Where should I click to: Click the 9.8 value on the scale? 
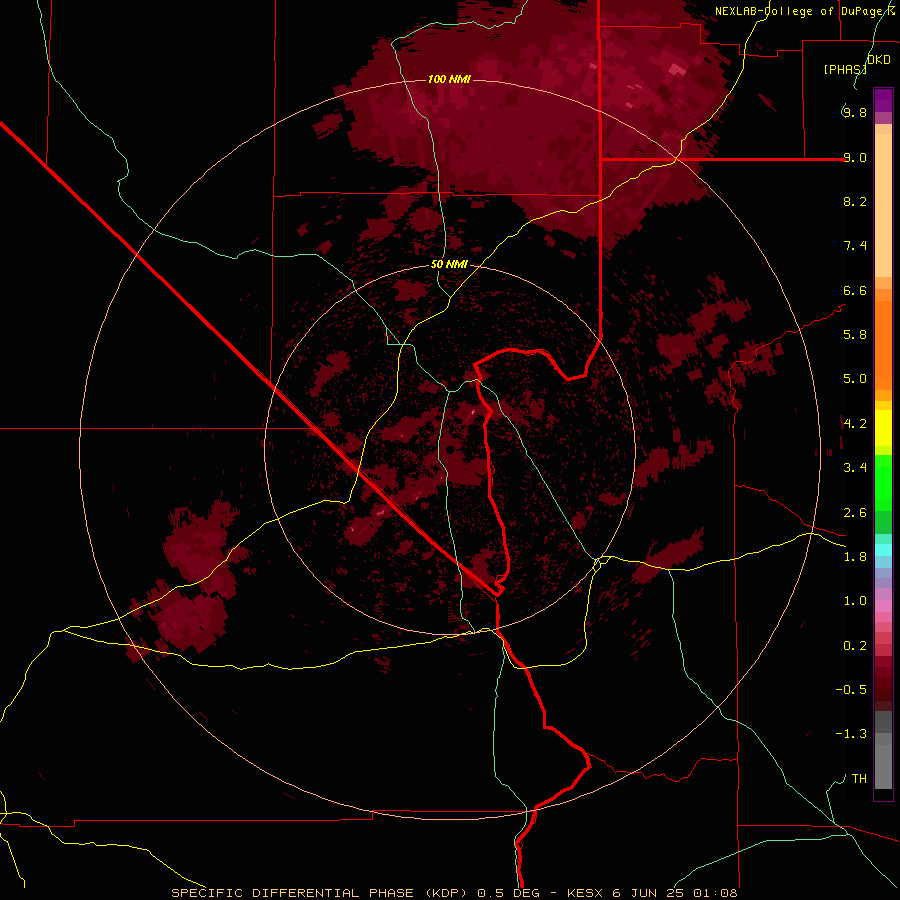(855, 112)
